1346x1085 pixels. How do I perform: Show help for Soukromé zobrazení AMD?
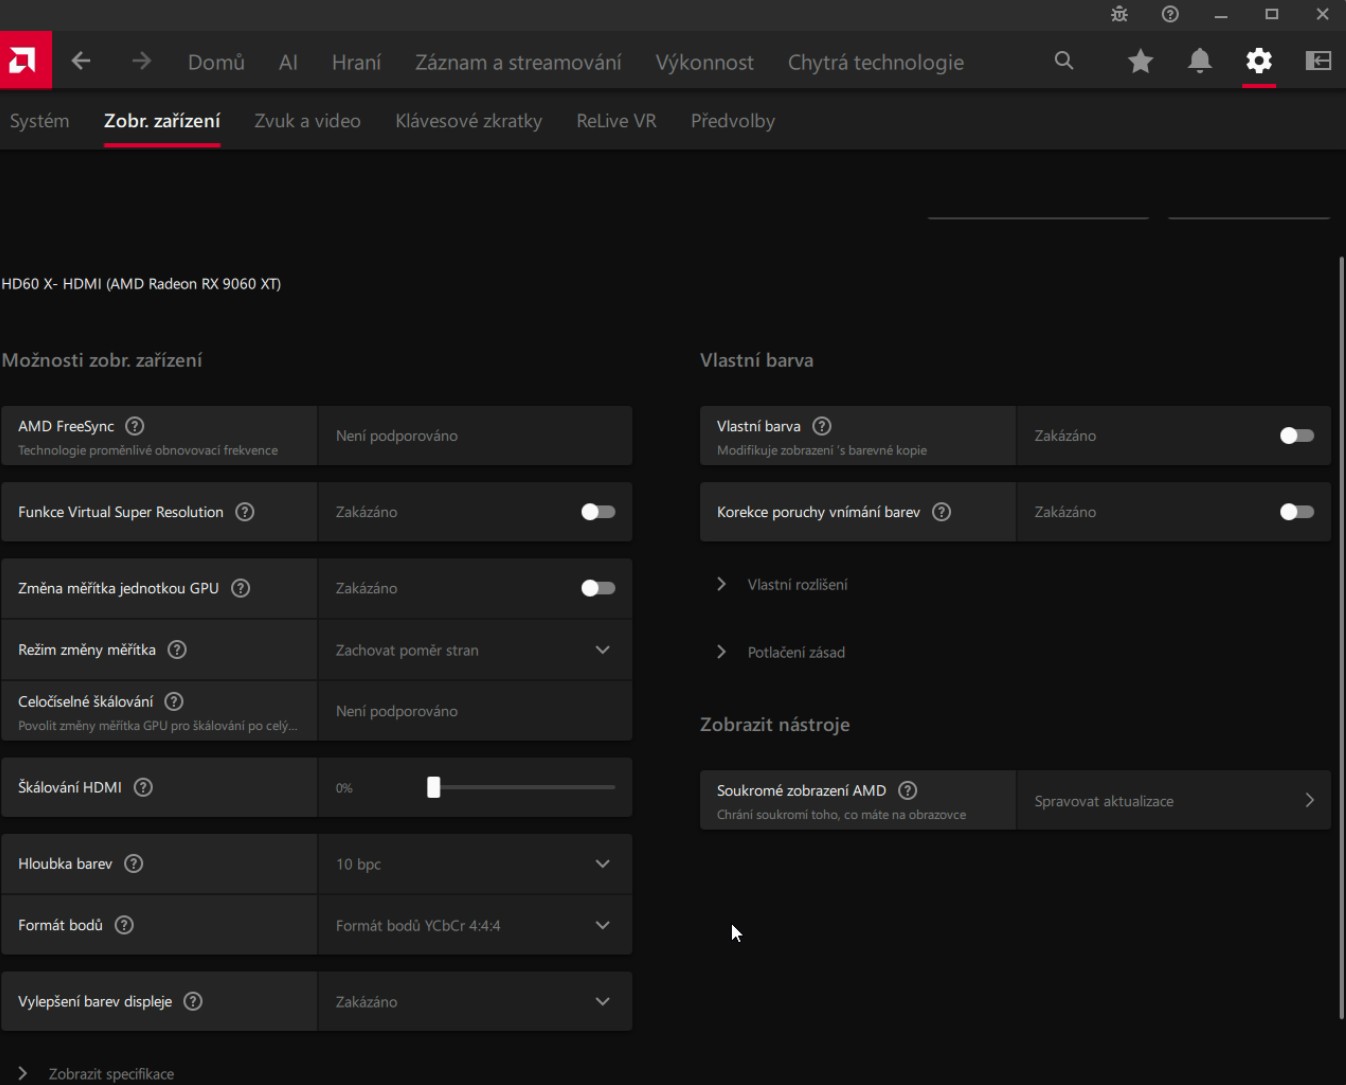coord(908,790)
